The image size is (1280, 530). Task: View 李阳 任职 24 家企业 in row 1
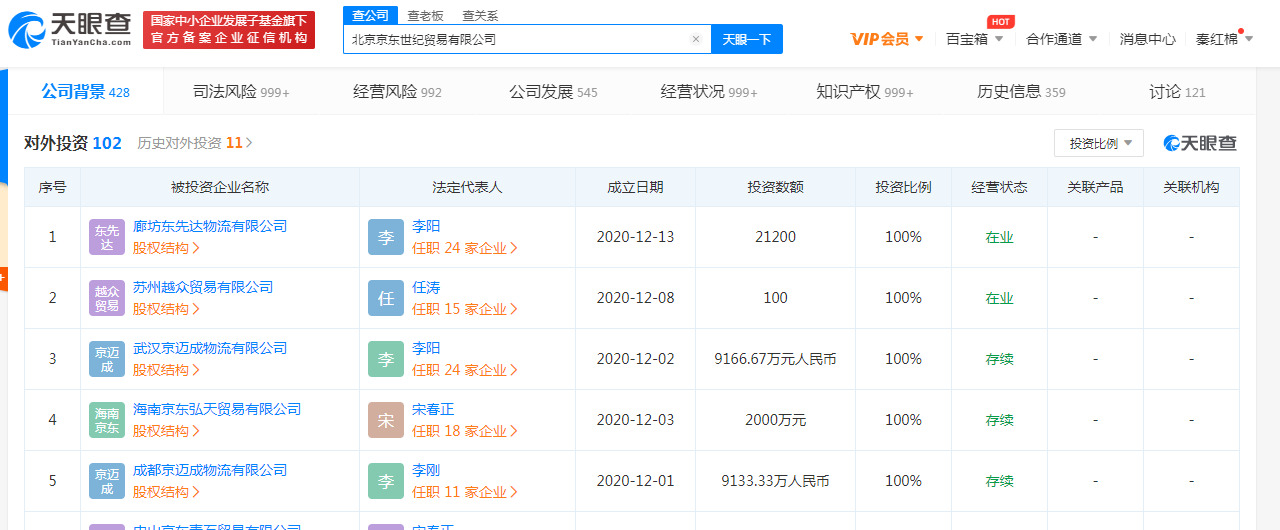click(x=465, y=248)
